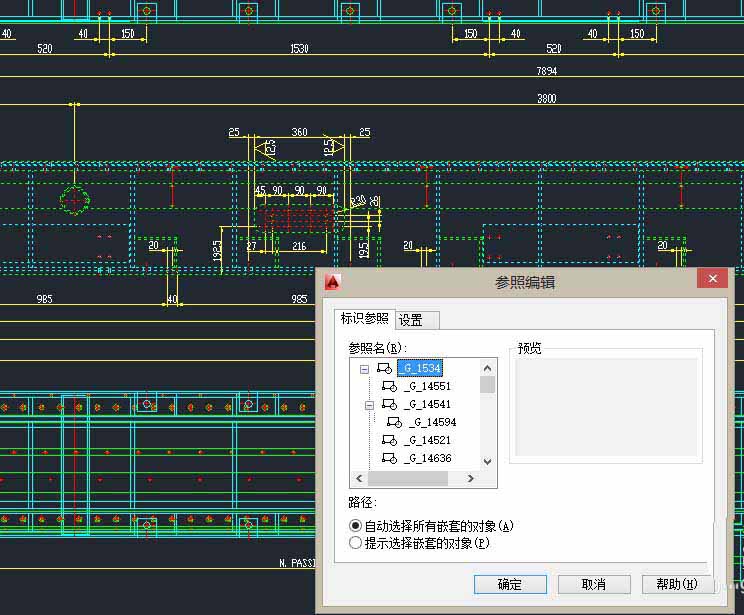Click the reference list scroll down arrow

[x=487, y=461]
